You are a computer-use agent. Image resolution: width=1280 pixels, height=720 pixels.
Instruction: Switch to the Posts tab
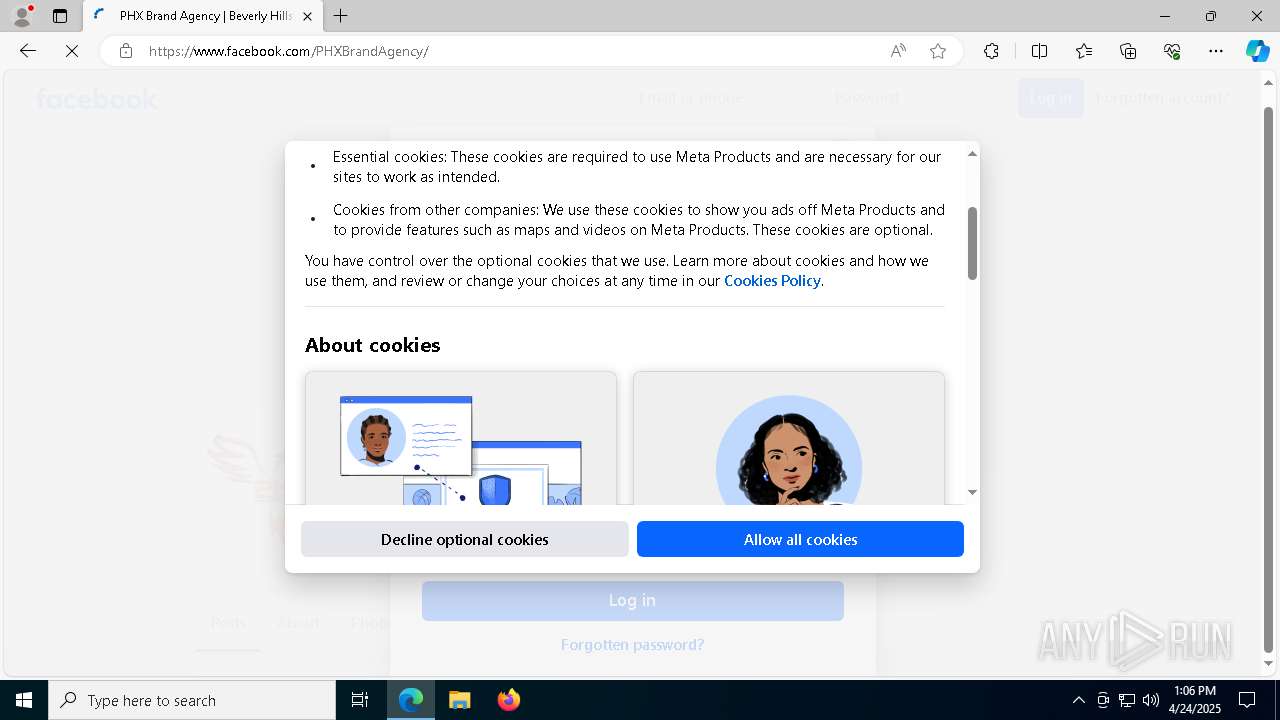[228, 623]
